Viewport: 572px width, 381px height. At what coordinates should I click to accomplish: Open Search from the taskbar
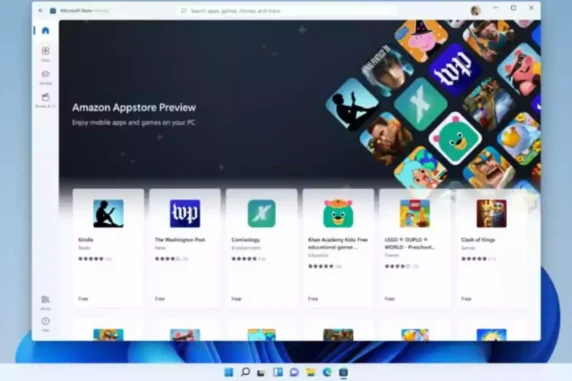(246, 372)
